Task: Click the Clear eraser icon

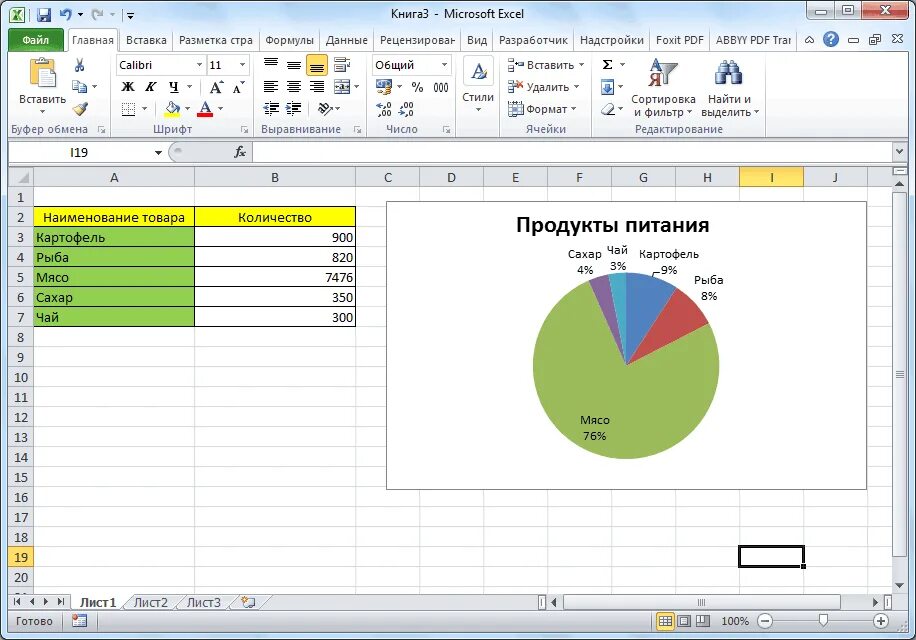Action: 608,109
